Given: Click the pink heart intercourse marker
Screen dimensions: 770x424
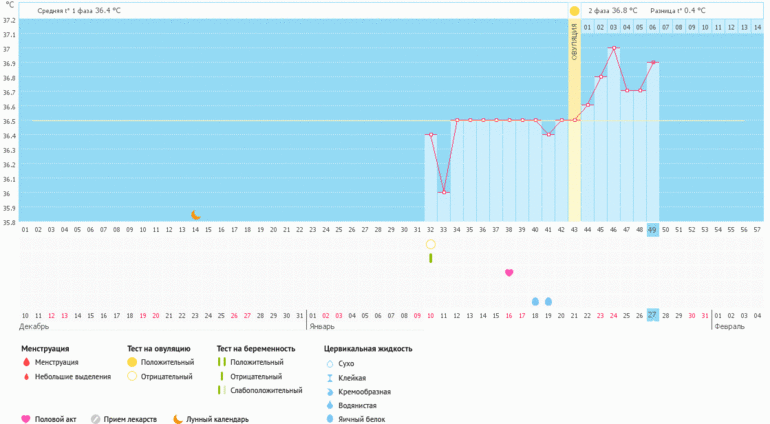Looking at the screenshot, I should point(509,272).
